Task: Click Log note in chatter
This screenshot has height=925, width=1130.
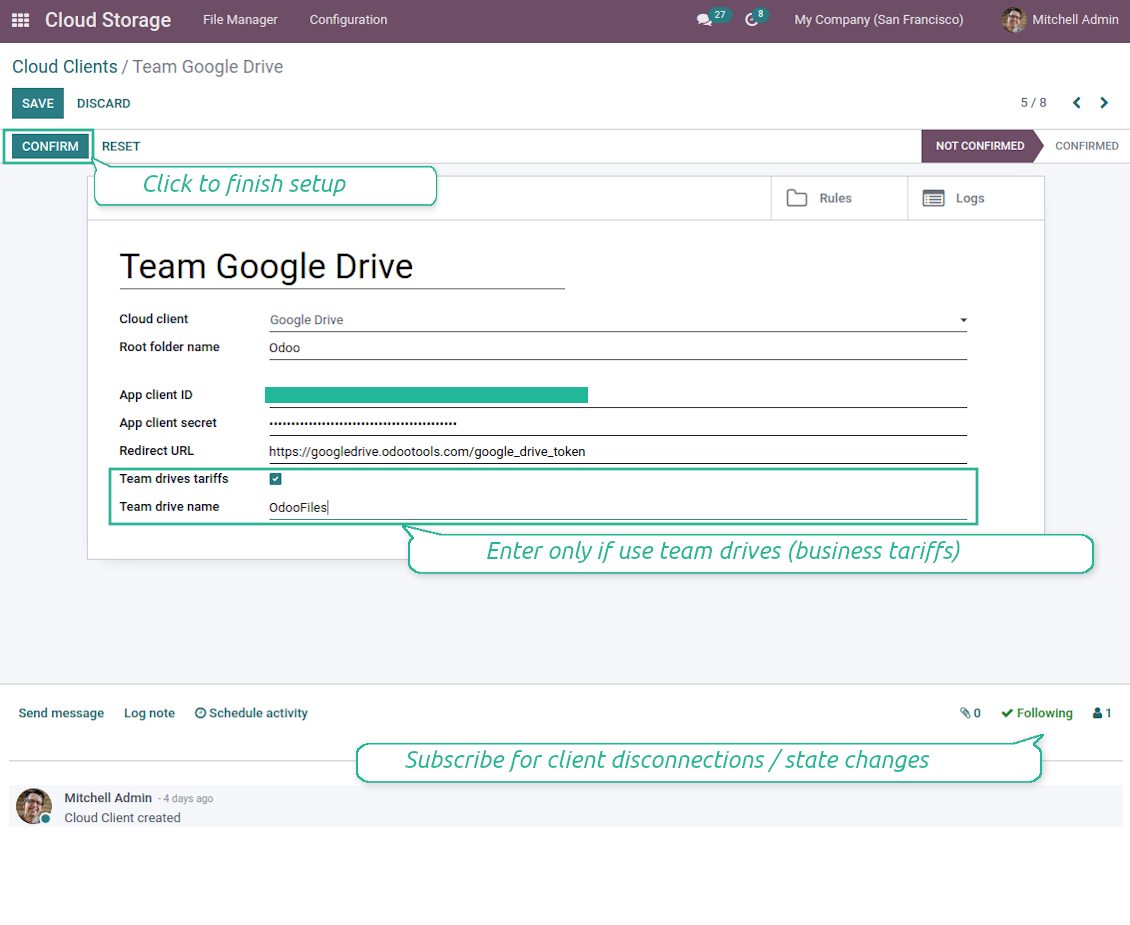Action: pos(149,713)
